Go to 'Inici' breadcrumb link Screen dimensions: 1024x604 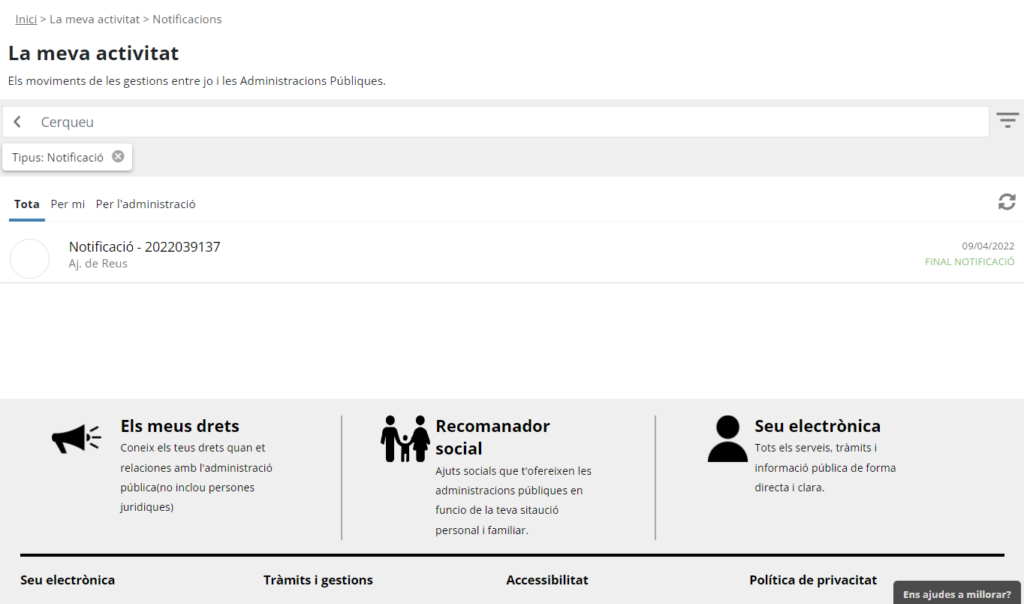(26, 19)
